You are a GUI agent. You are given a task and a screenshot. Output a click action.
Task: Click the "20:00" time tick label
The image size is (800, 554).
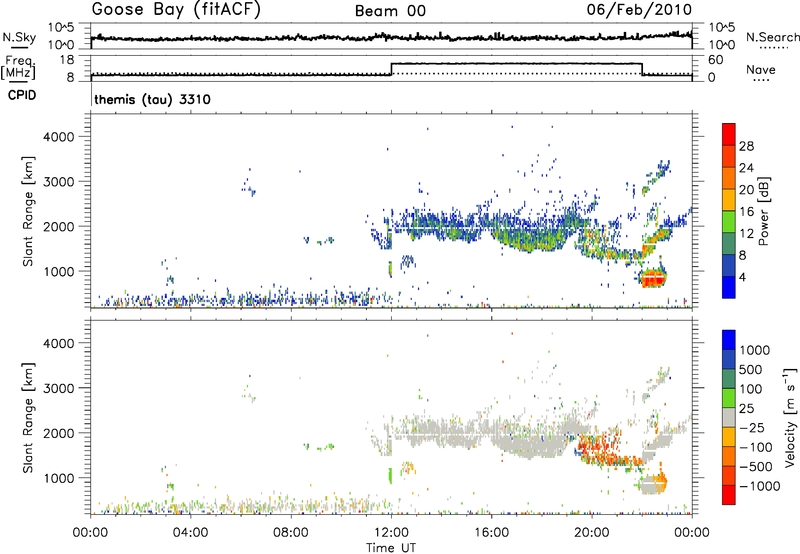(x=591, y=533)
